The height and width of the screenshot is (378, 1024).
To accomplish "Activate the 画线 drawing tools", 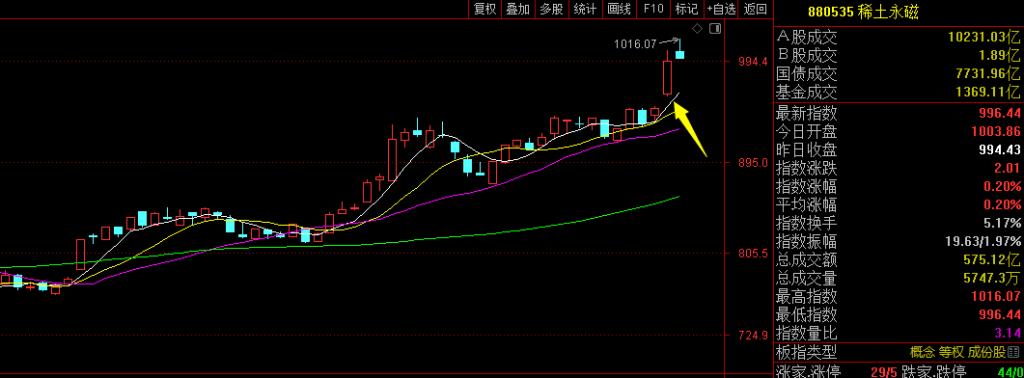I will [618, 8].
